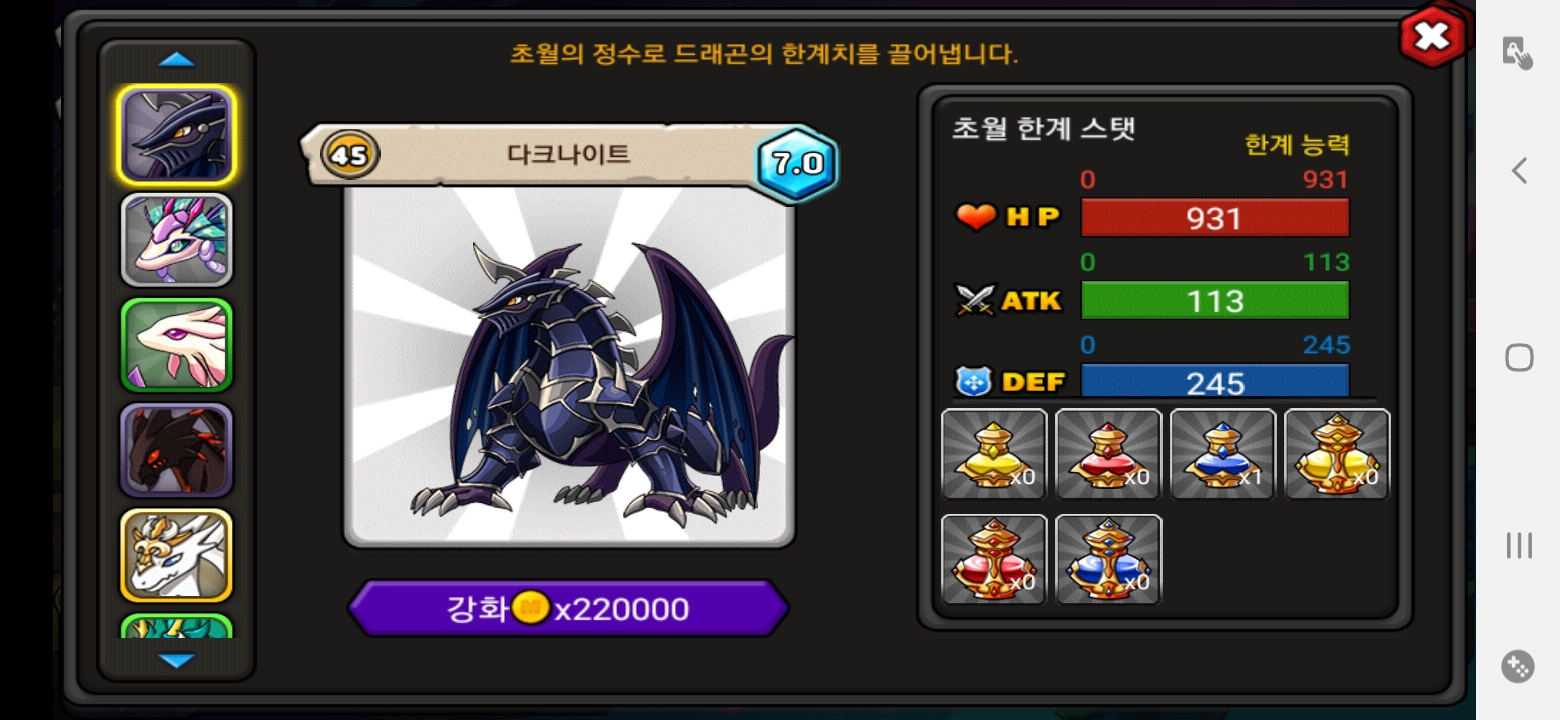1560x720 pixels.
Task: Tap the level 45 badge
Action: point(350,155)
